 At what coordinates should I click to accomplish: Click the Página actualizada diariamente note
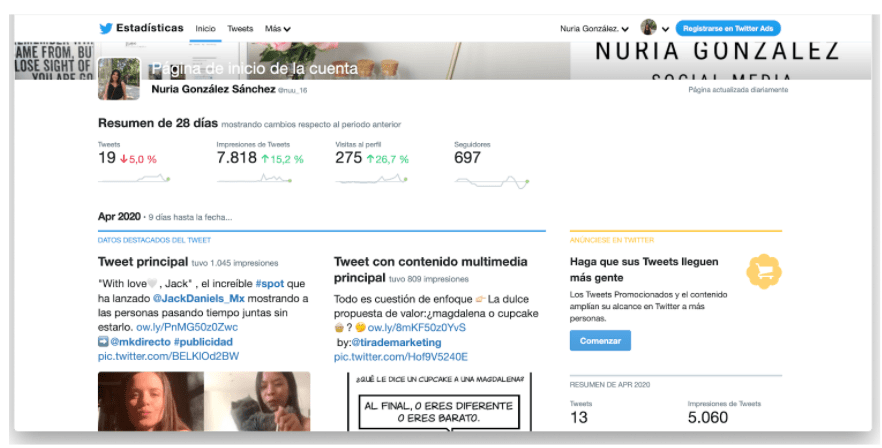(x=738, y=89)
